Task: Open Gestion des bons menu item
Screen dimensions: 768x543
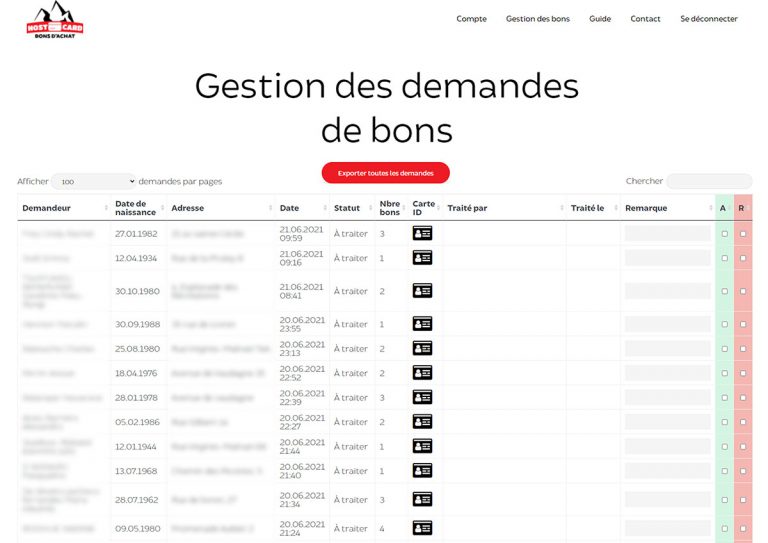Action: (x=538, y=19)
